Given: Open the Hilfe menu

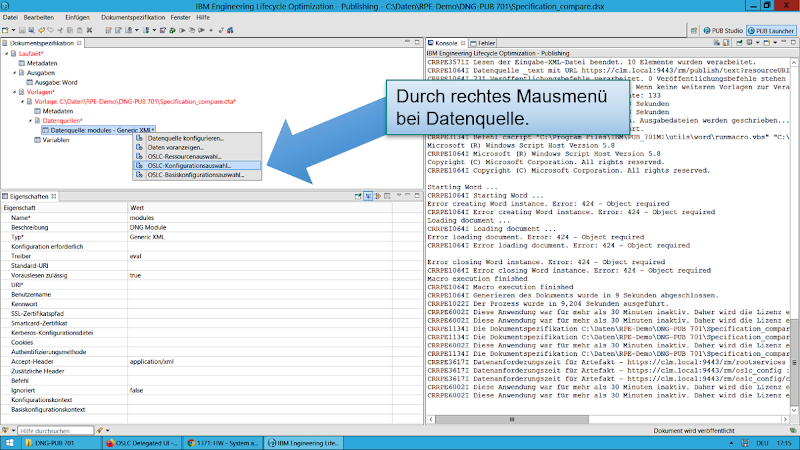Looking at the screenshot, I should 203,17.
